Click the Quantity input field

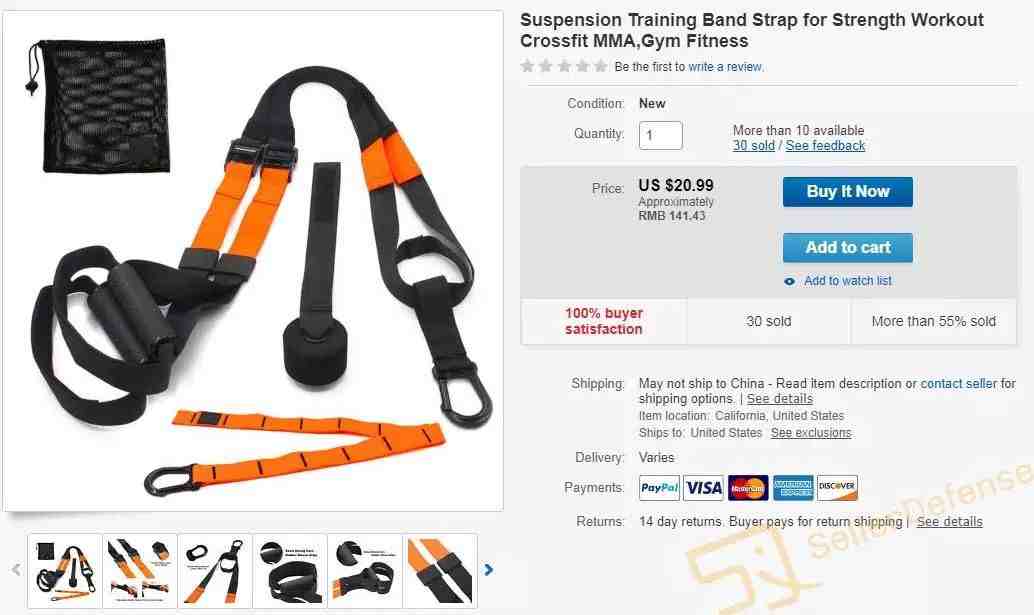pyautogui.click(x=660, y=135)
